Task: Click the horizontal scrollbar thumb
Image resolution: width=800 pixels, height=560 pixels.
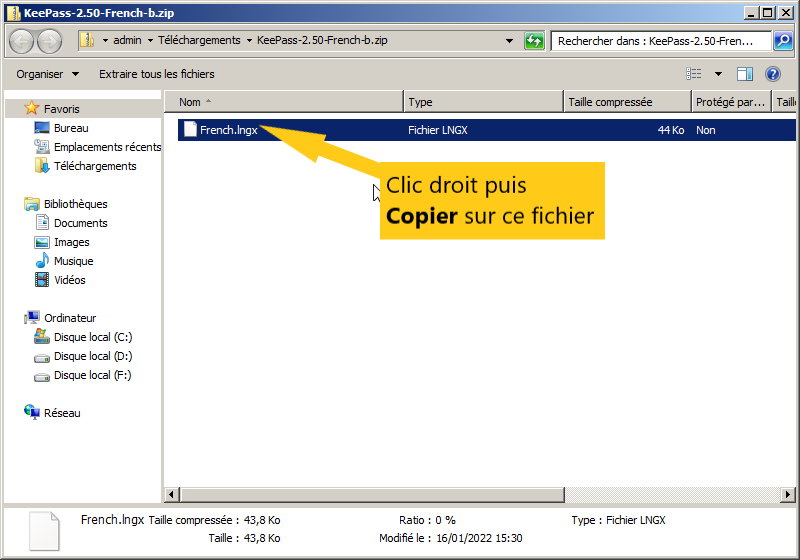Action: pos(372,494)
